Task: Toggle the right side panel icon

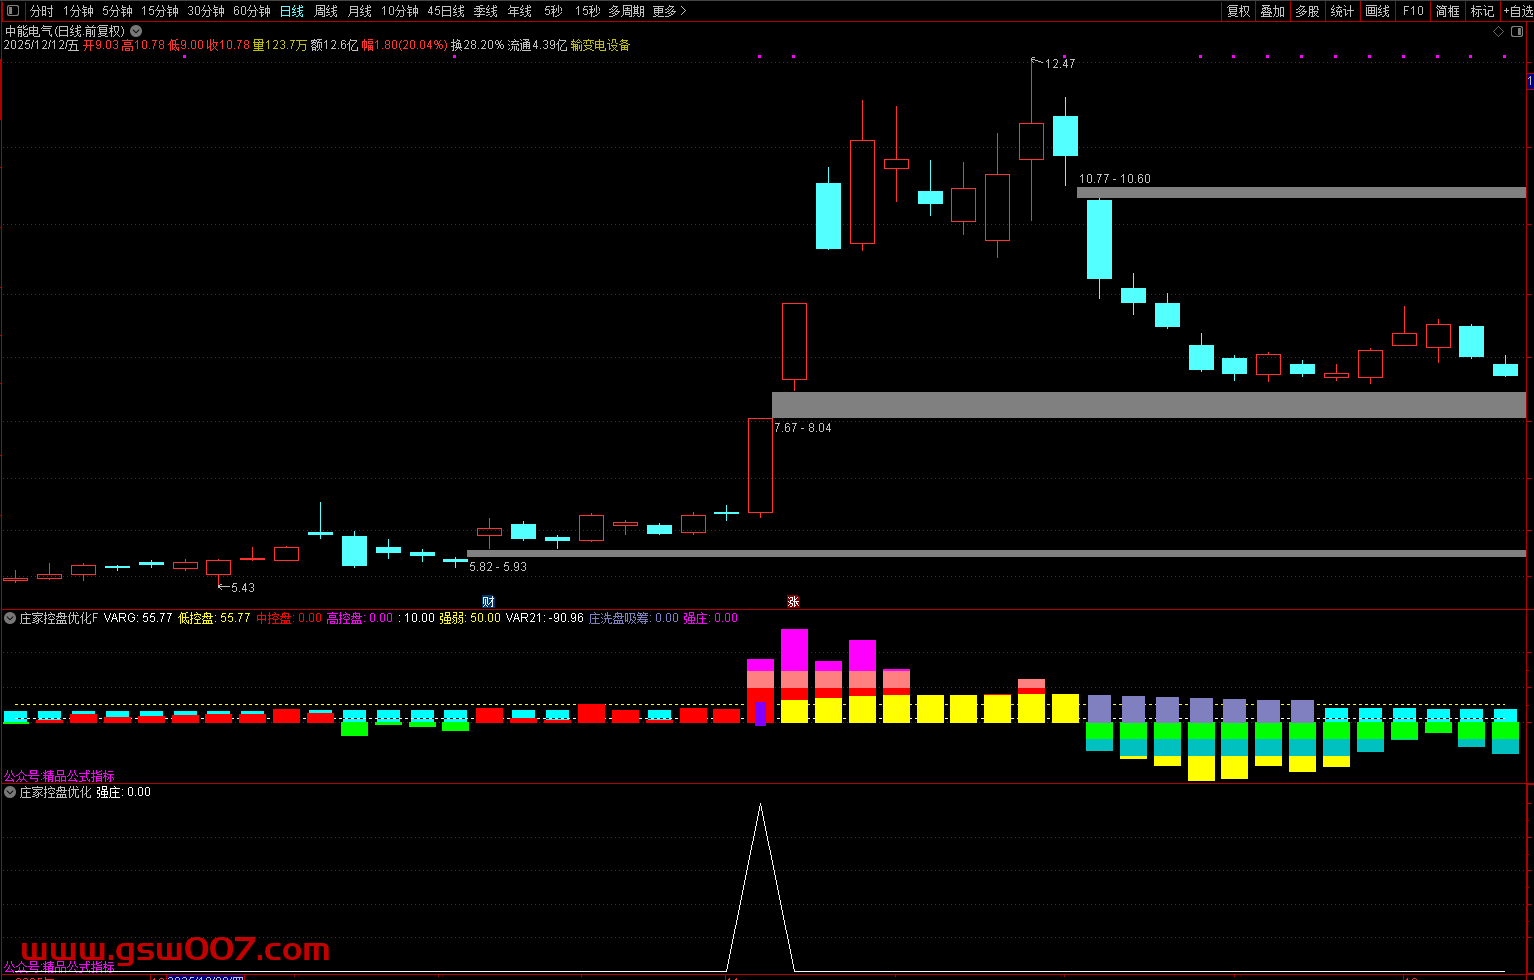Action: [x=1516, y=32]
